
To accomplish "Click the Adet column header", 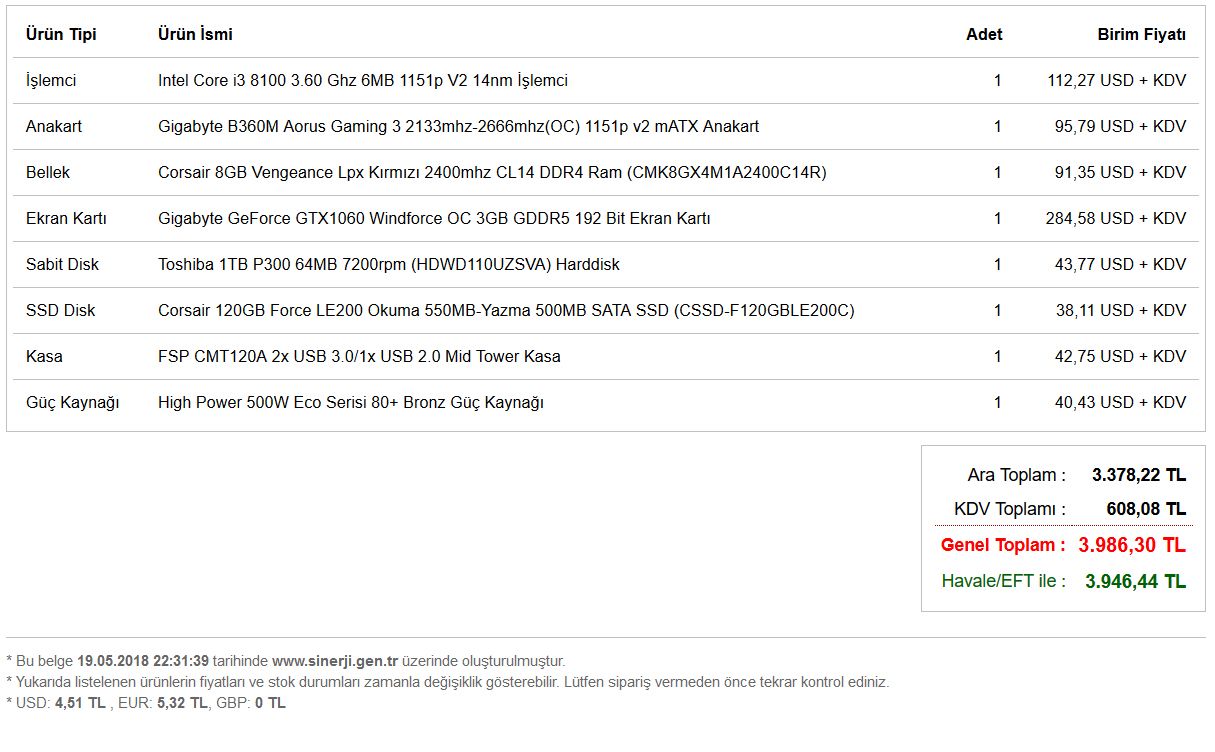I will tap(984, 34).
